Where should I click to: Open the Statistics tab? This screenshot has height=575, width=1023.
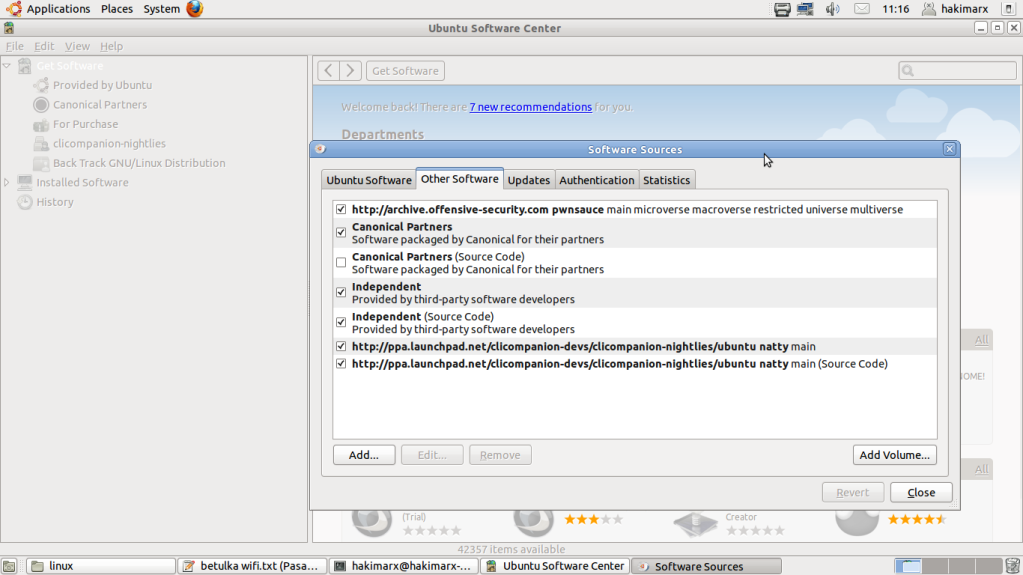tap(666, 180)
